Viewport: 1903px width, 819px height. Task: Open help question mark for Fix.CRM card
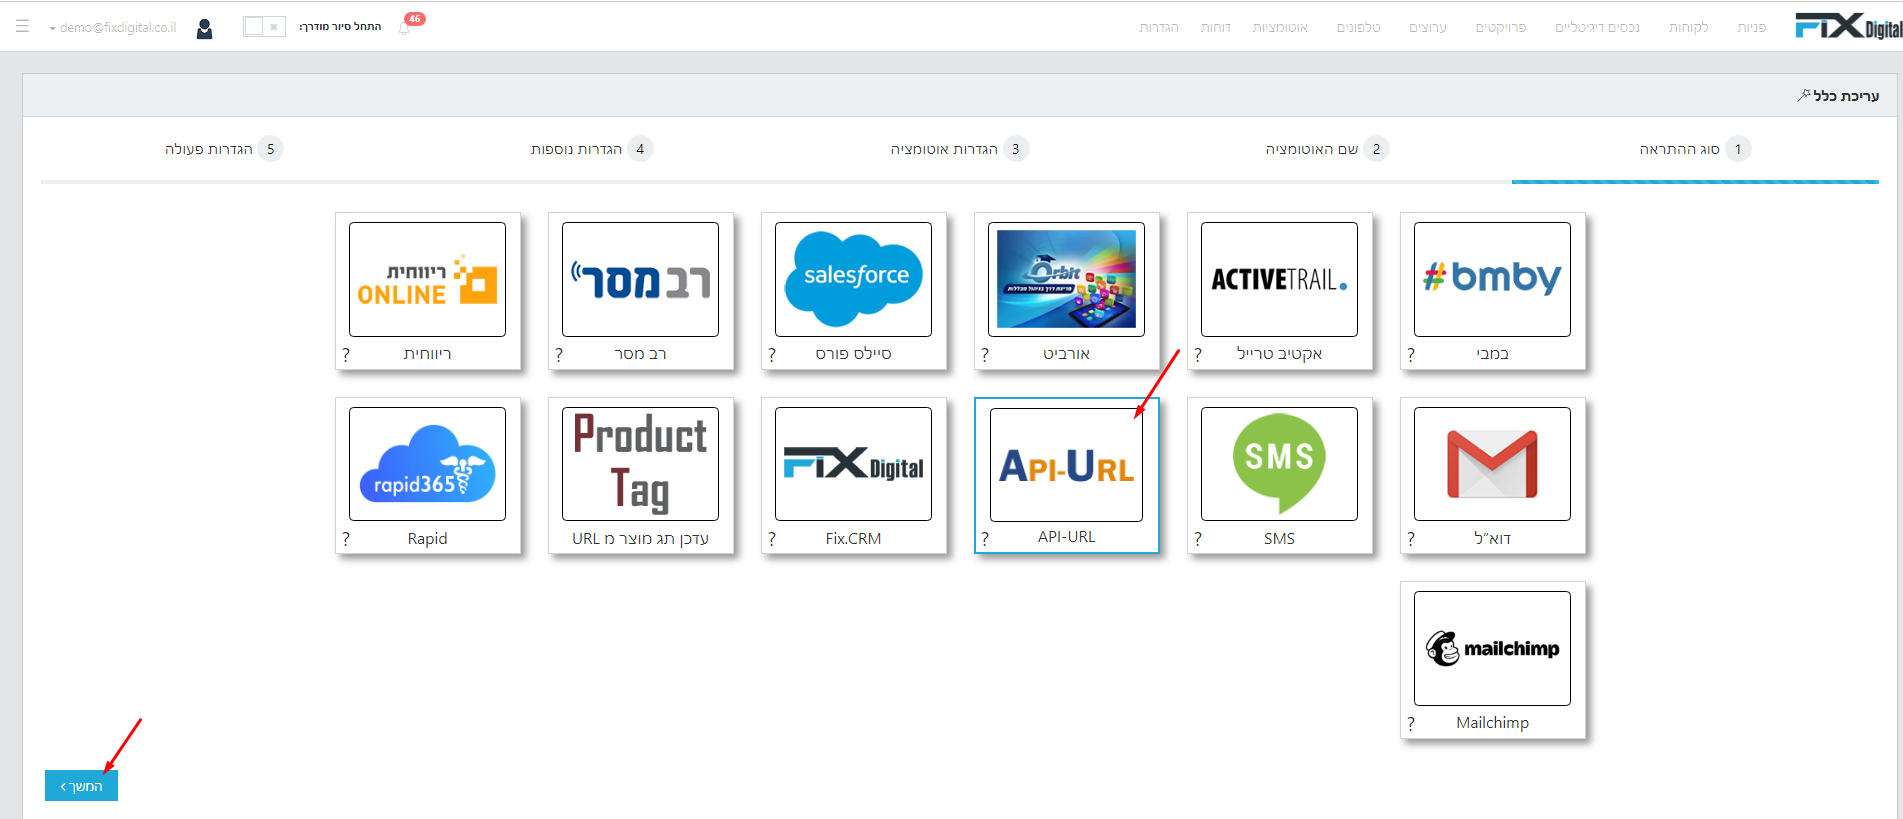pyautogui.click(x=772, y=539)
